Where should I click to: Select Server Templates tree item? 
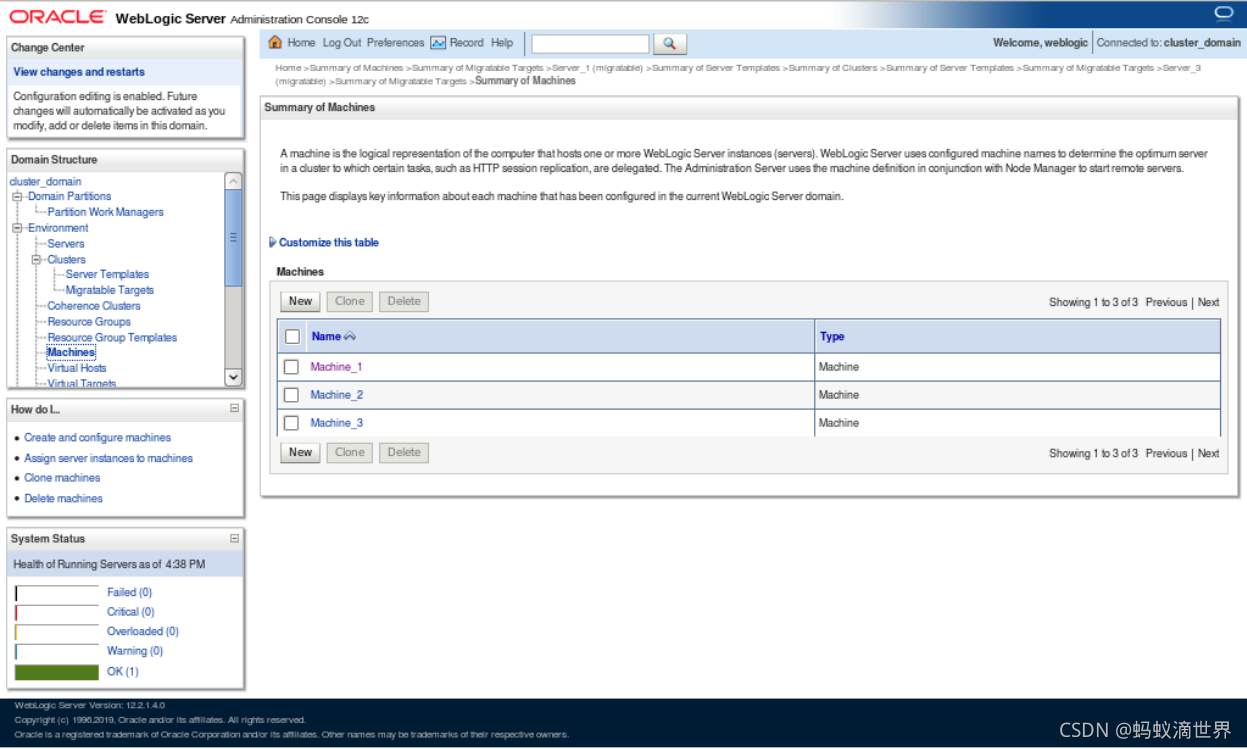pyautogui.click(x=107, y=274)
